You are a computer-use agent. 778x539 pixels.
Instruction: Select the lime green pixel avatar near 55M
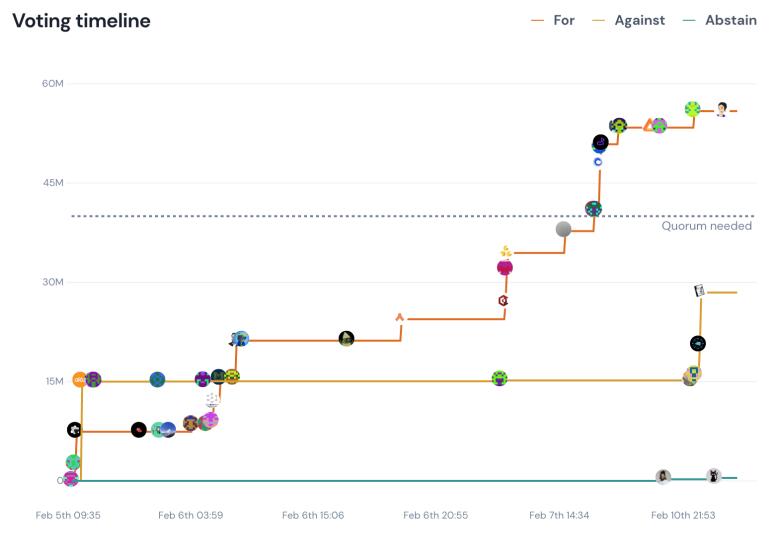[x=692, y=109]
